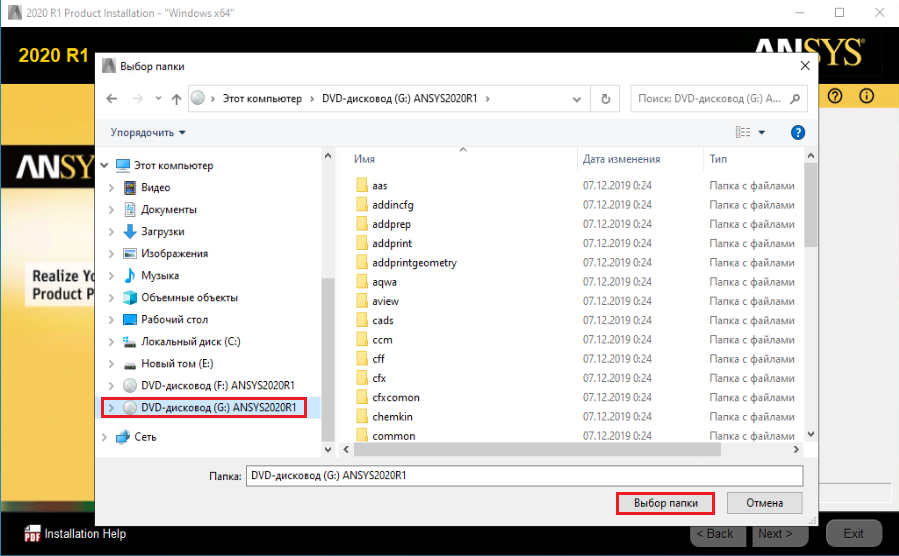899x556 pixels.
Task: Click Этот компьютер in address breadcrumb
Action: pos(262,99)
